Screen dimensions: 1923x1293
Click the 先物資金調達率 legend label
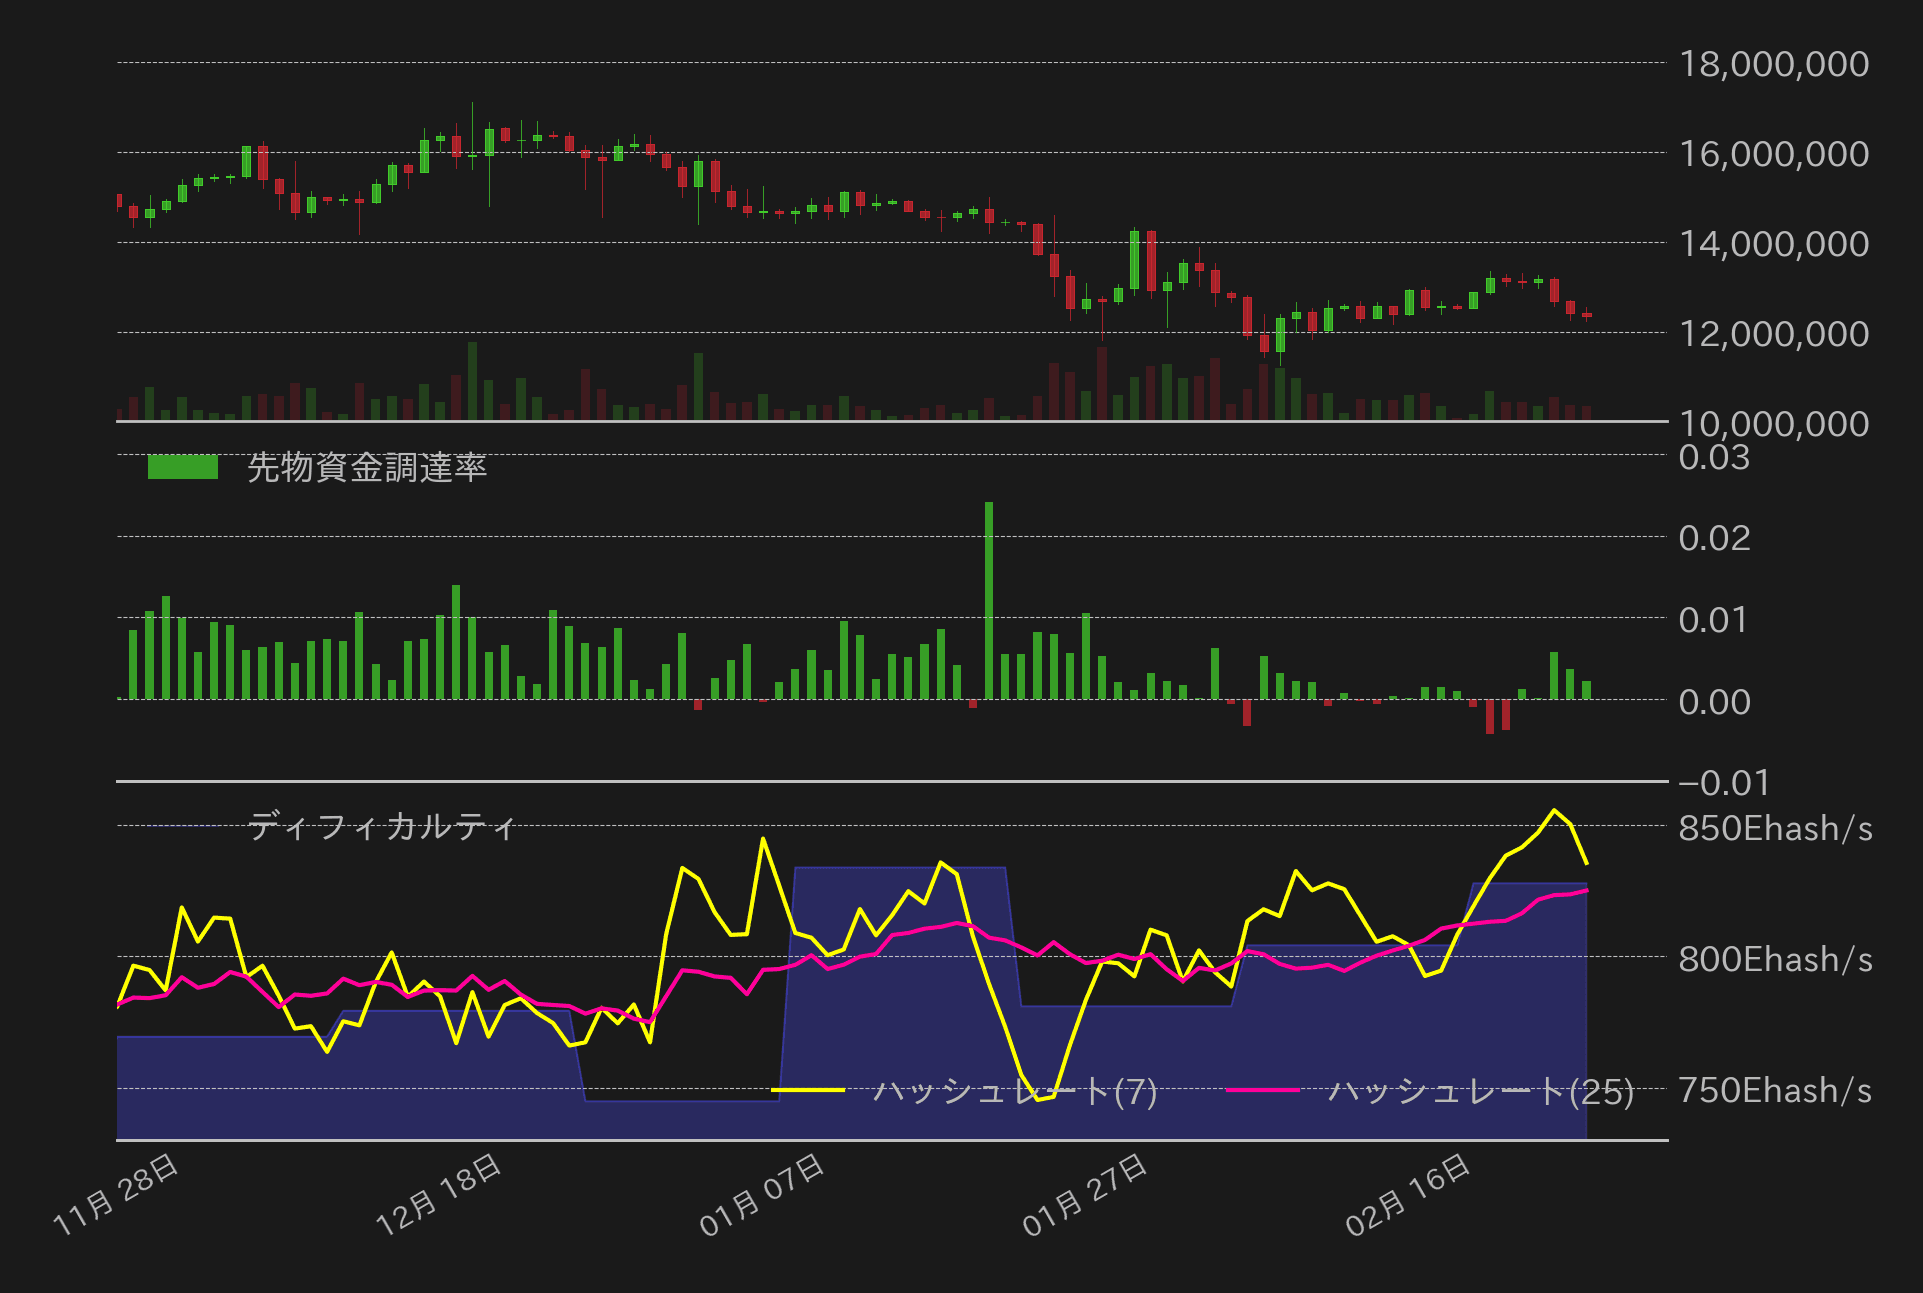click(x=366, y=467)
